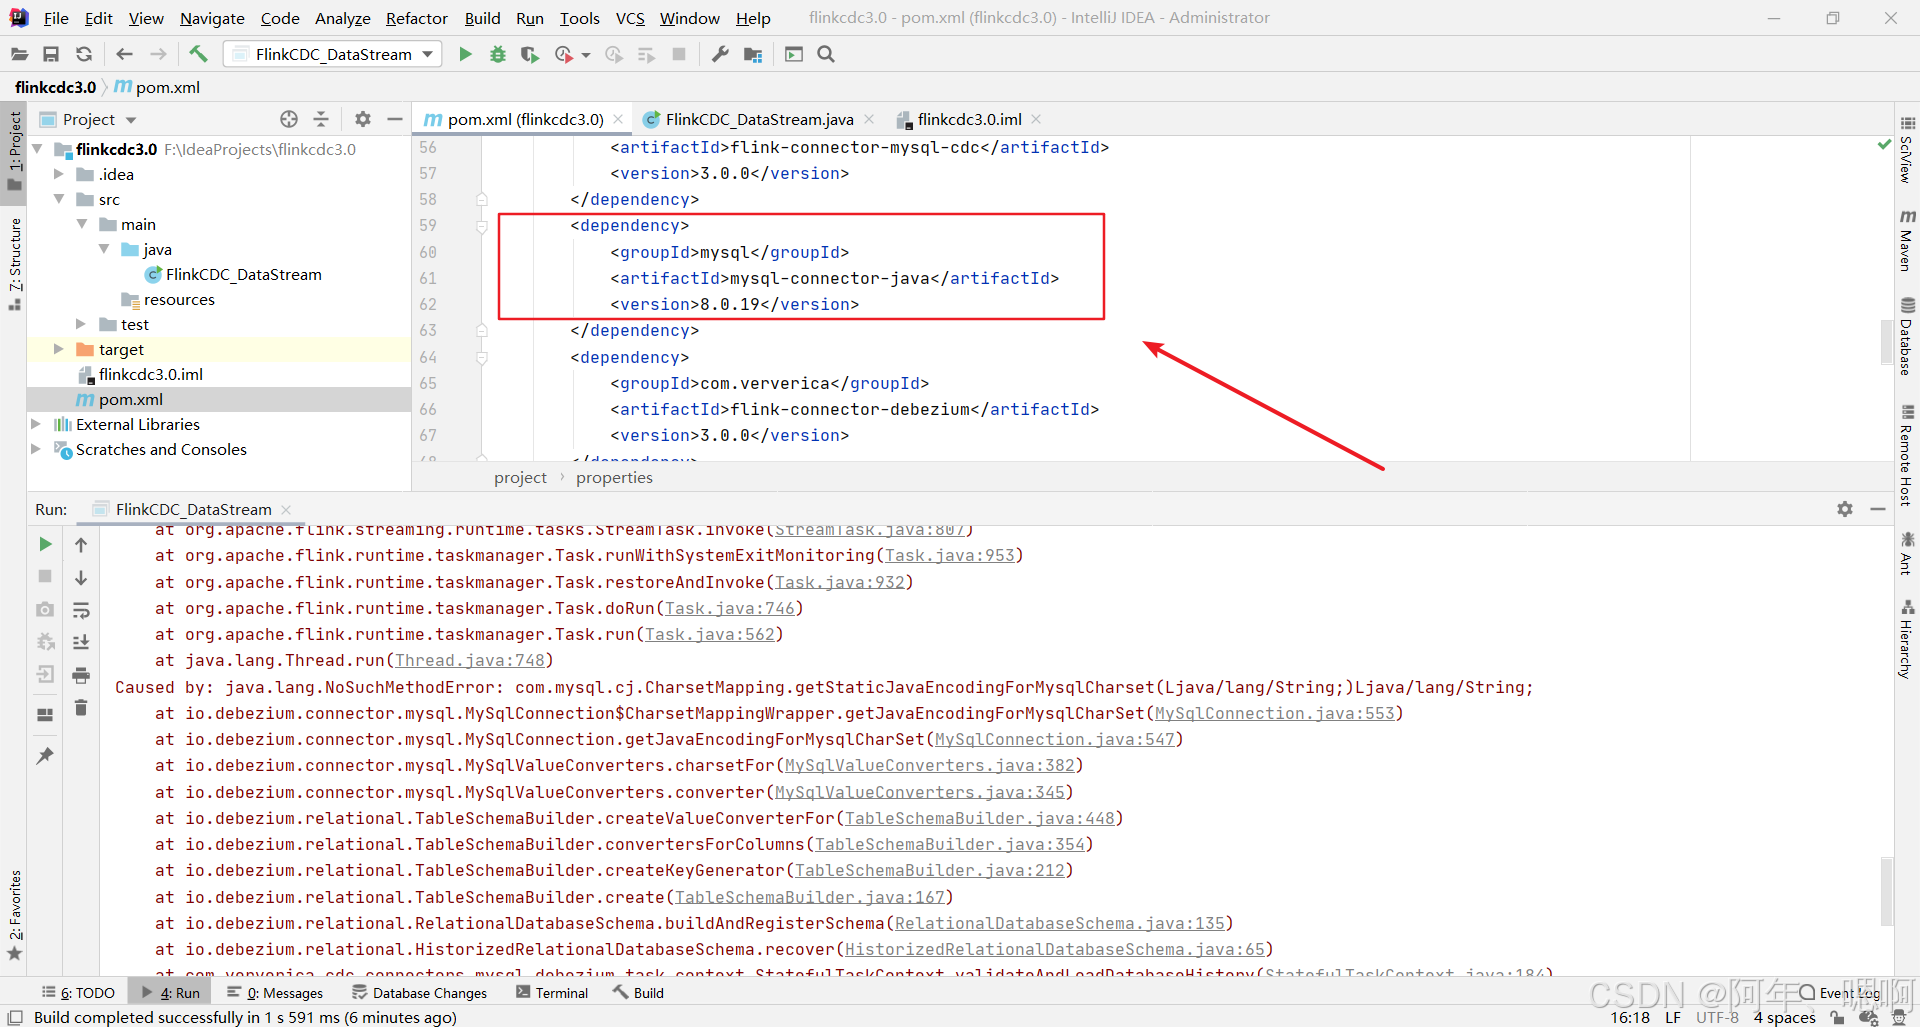Toggle soft-wrap in Run console
Screen dimensions: 1920x1027
(x=81, y=610)
